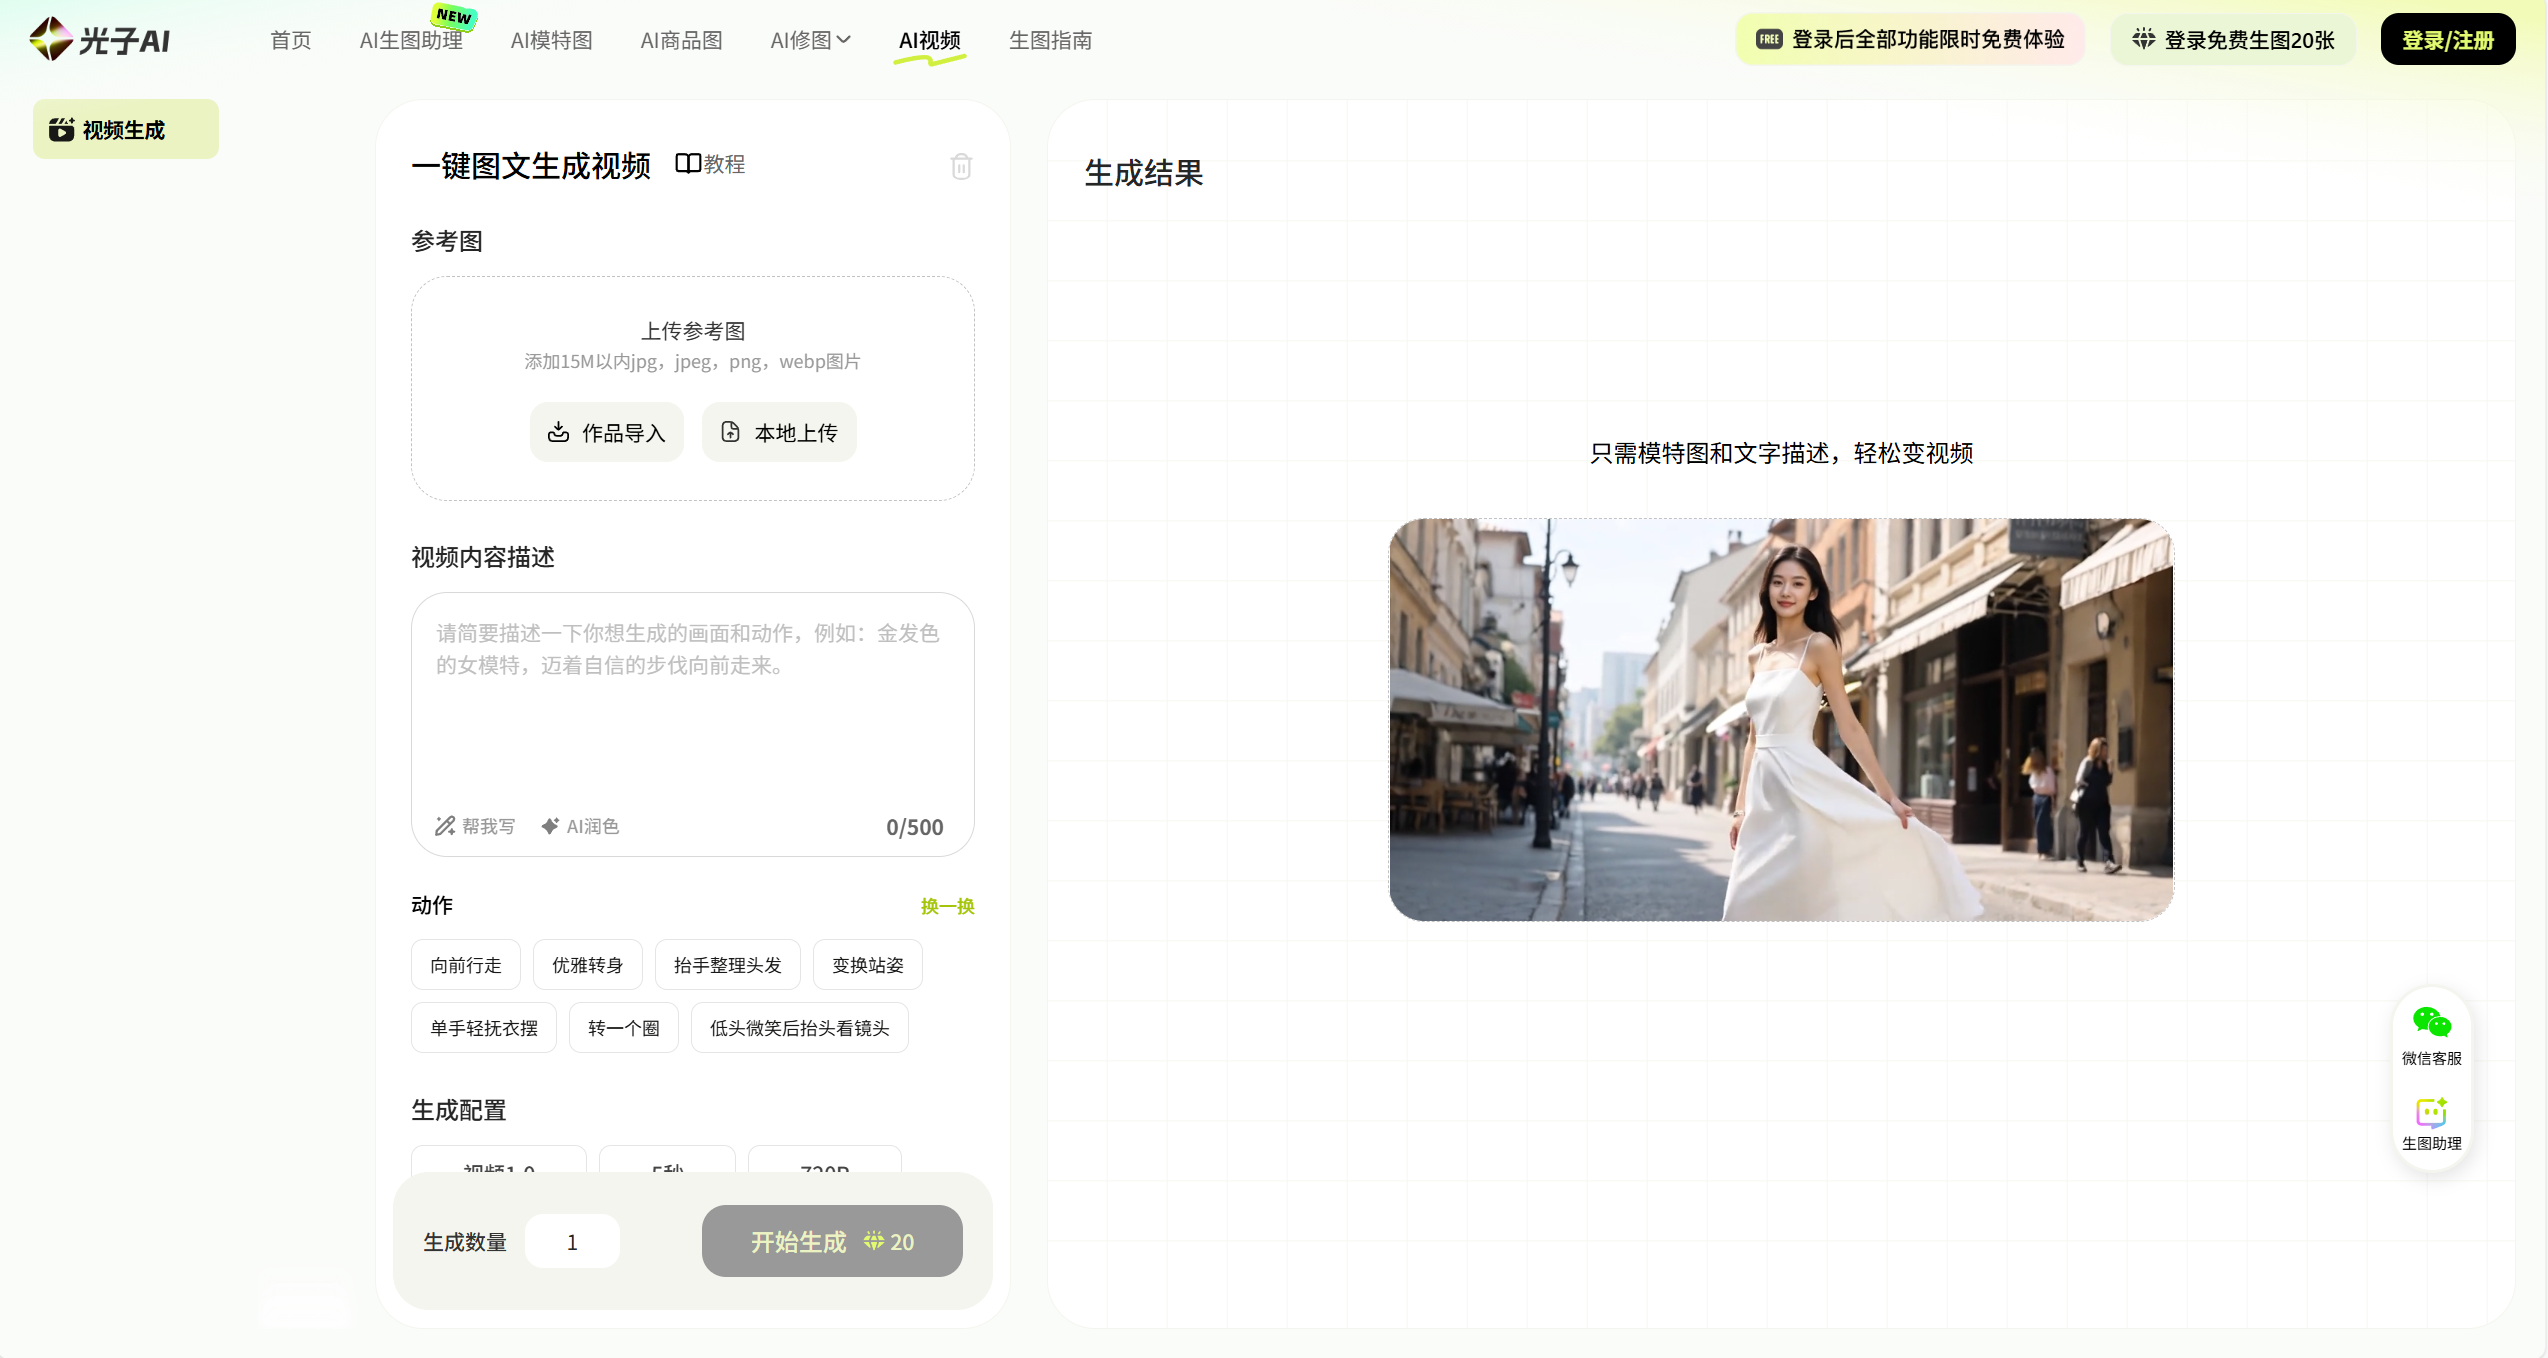Click the 帮我写 pencil icon
Viewport: 2548px width, 1358px height.
coord(445,826)
